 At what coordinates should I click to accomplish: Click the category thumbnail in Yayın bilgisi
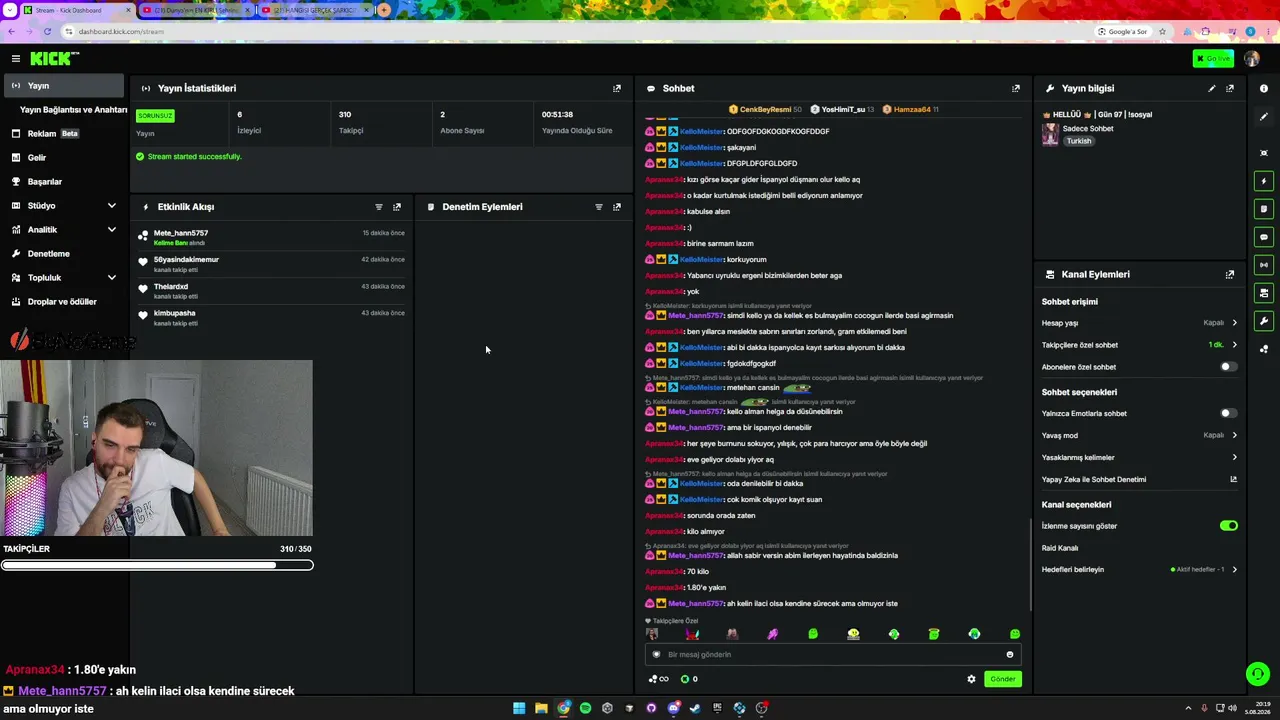click(1050, 135)
